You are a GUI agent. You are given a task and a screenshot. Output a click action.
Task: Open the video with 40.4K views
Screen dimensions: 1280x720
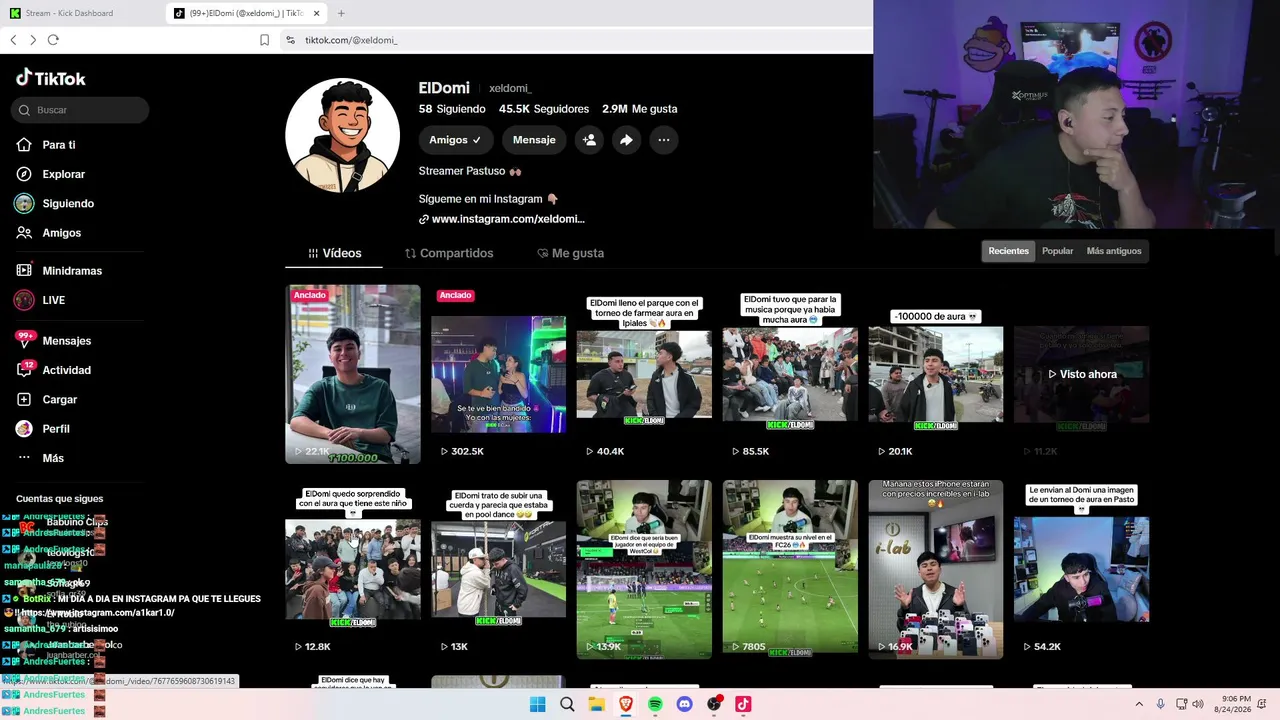tap(644, 374)
